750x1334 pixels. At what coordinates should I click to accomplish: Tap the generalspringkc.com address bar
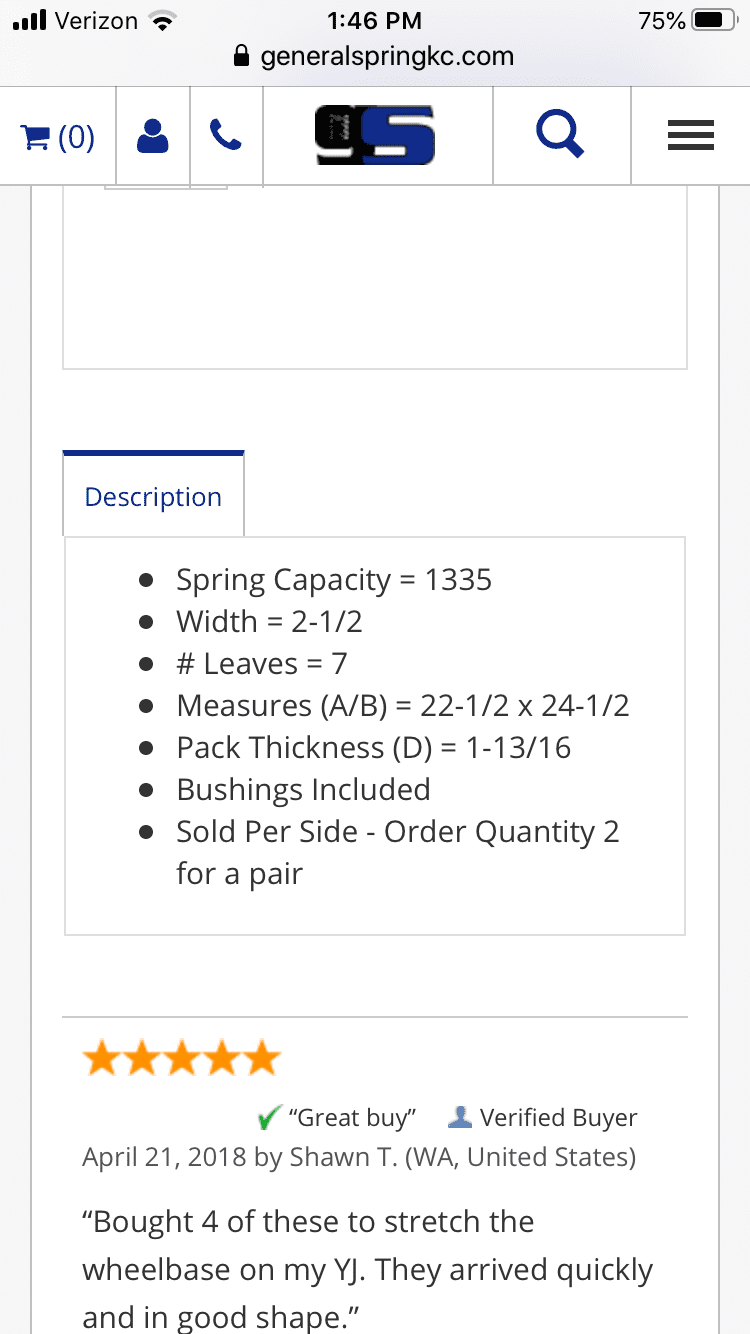point(386,56)
